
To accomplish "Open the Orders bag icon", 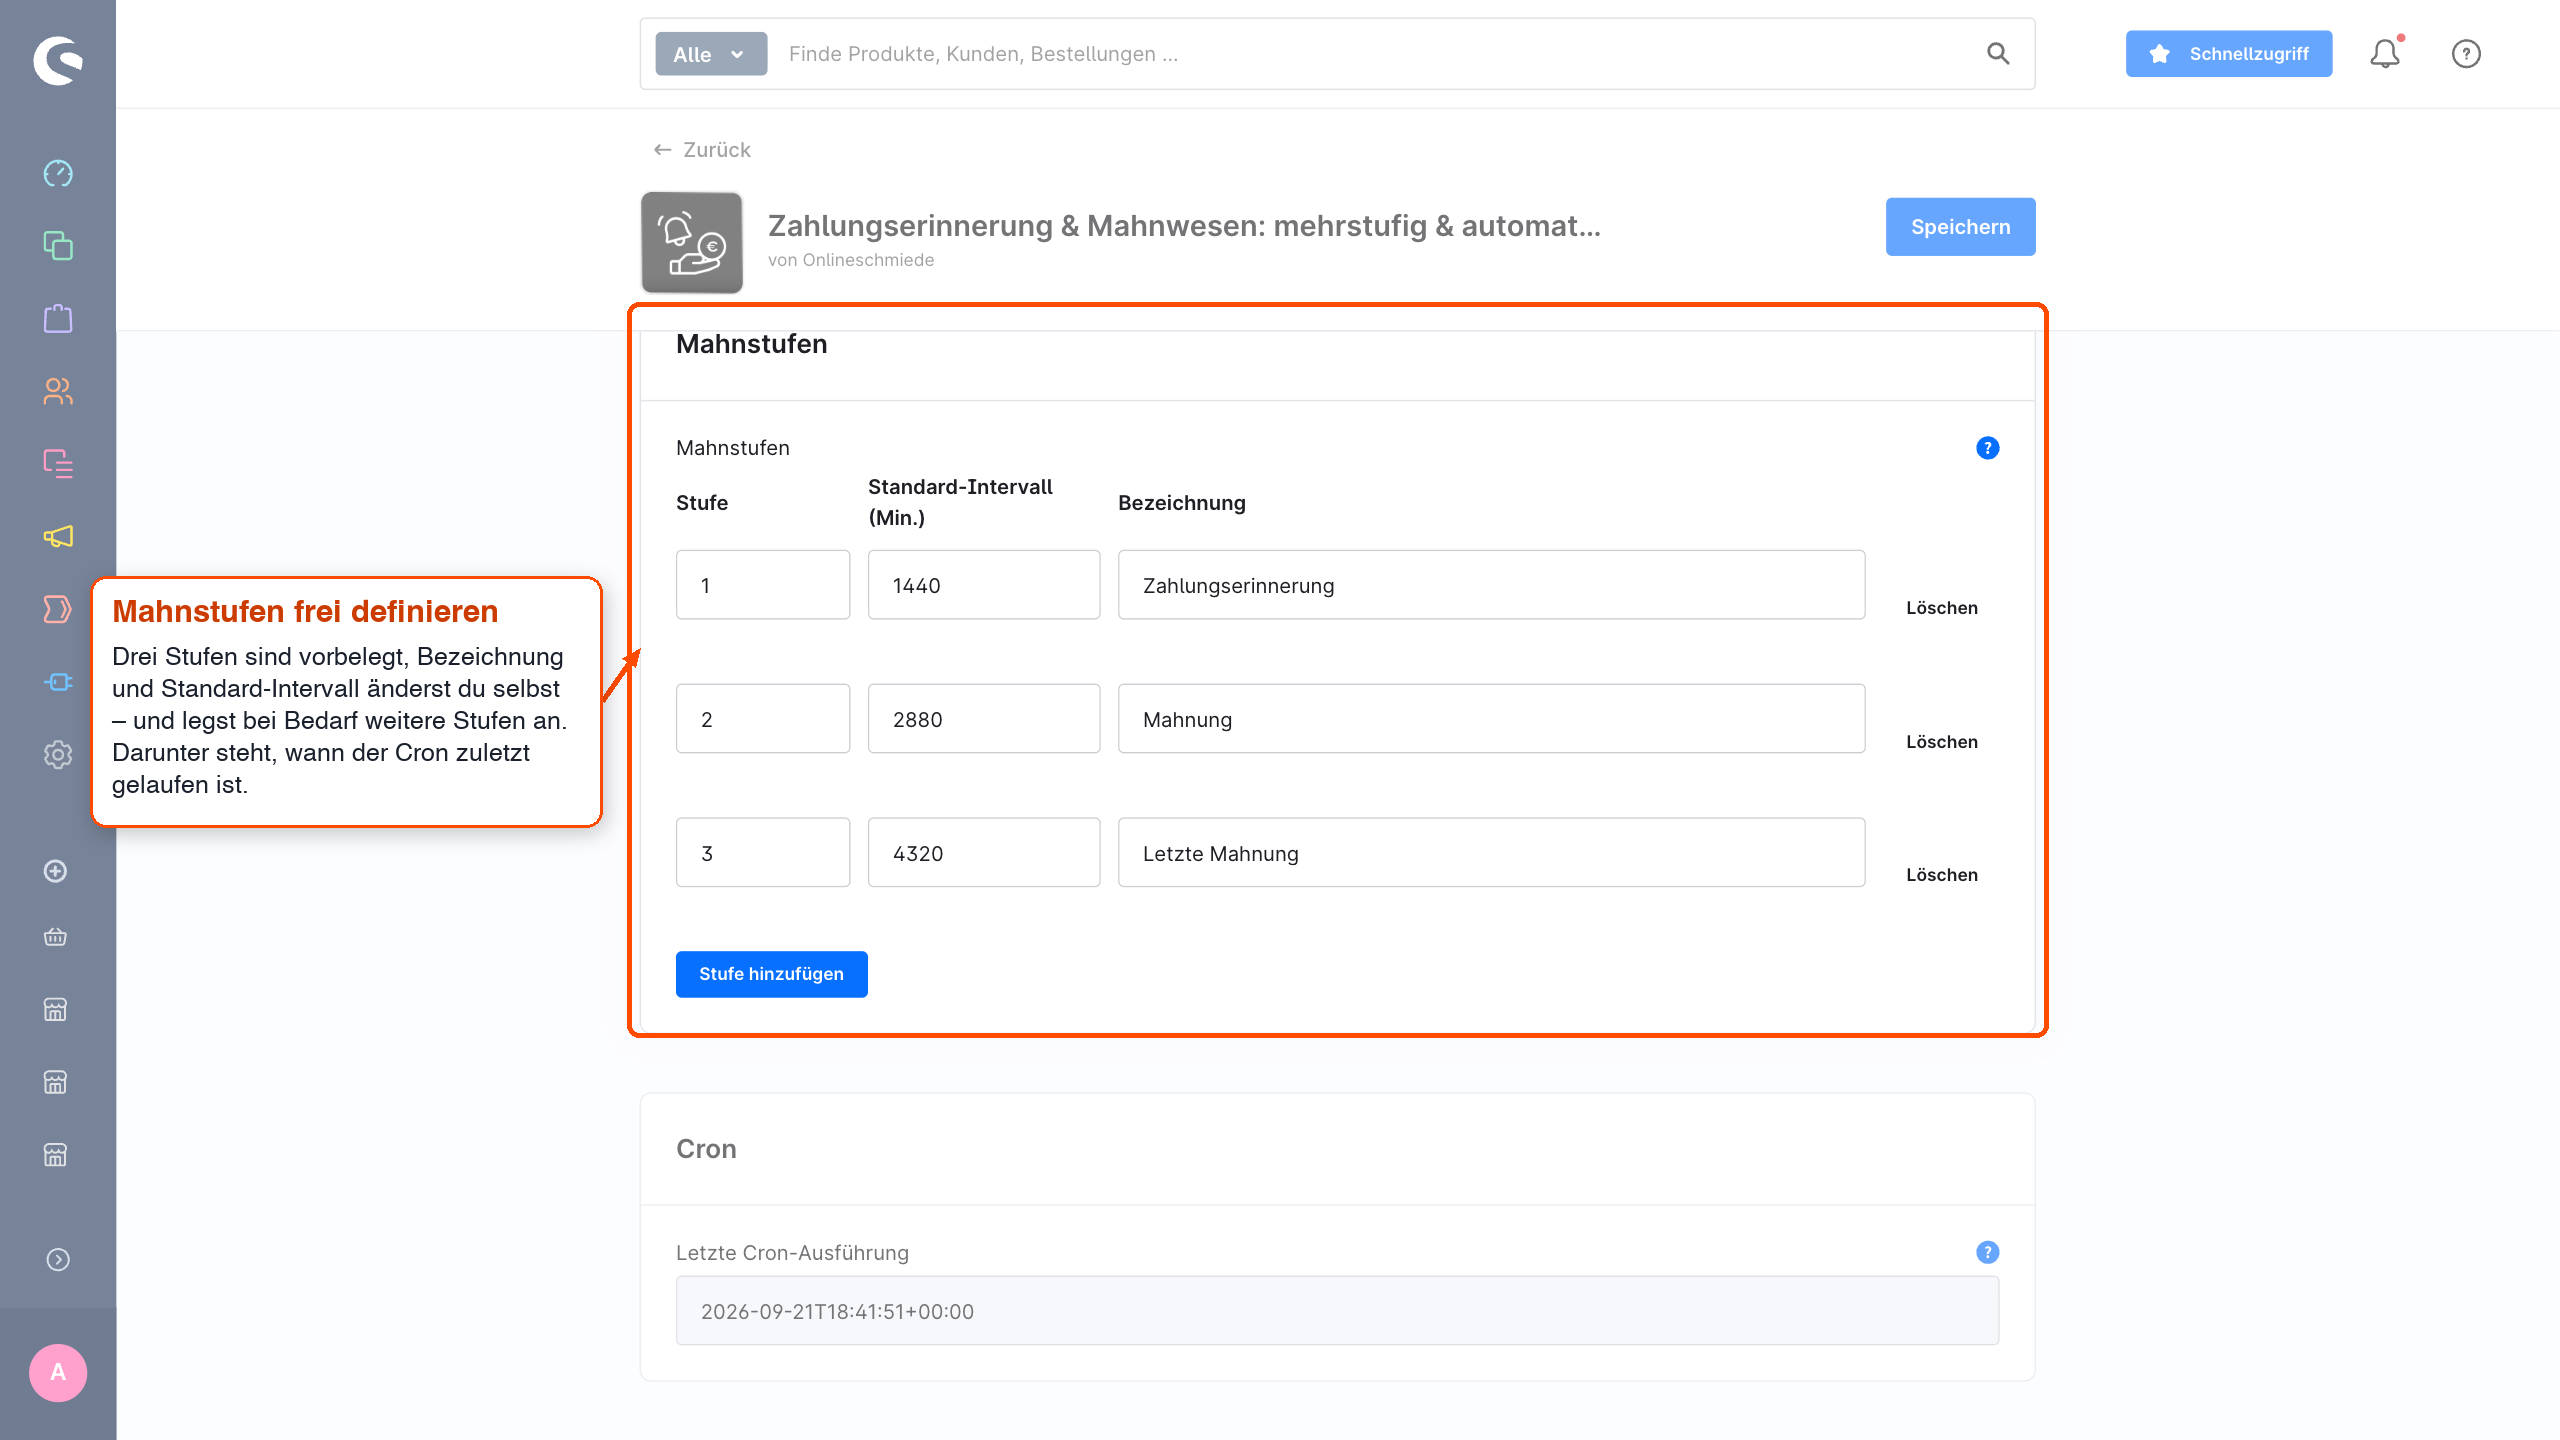I will click(x=58, y=319).
